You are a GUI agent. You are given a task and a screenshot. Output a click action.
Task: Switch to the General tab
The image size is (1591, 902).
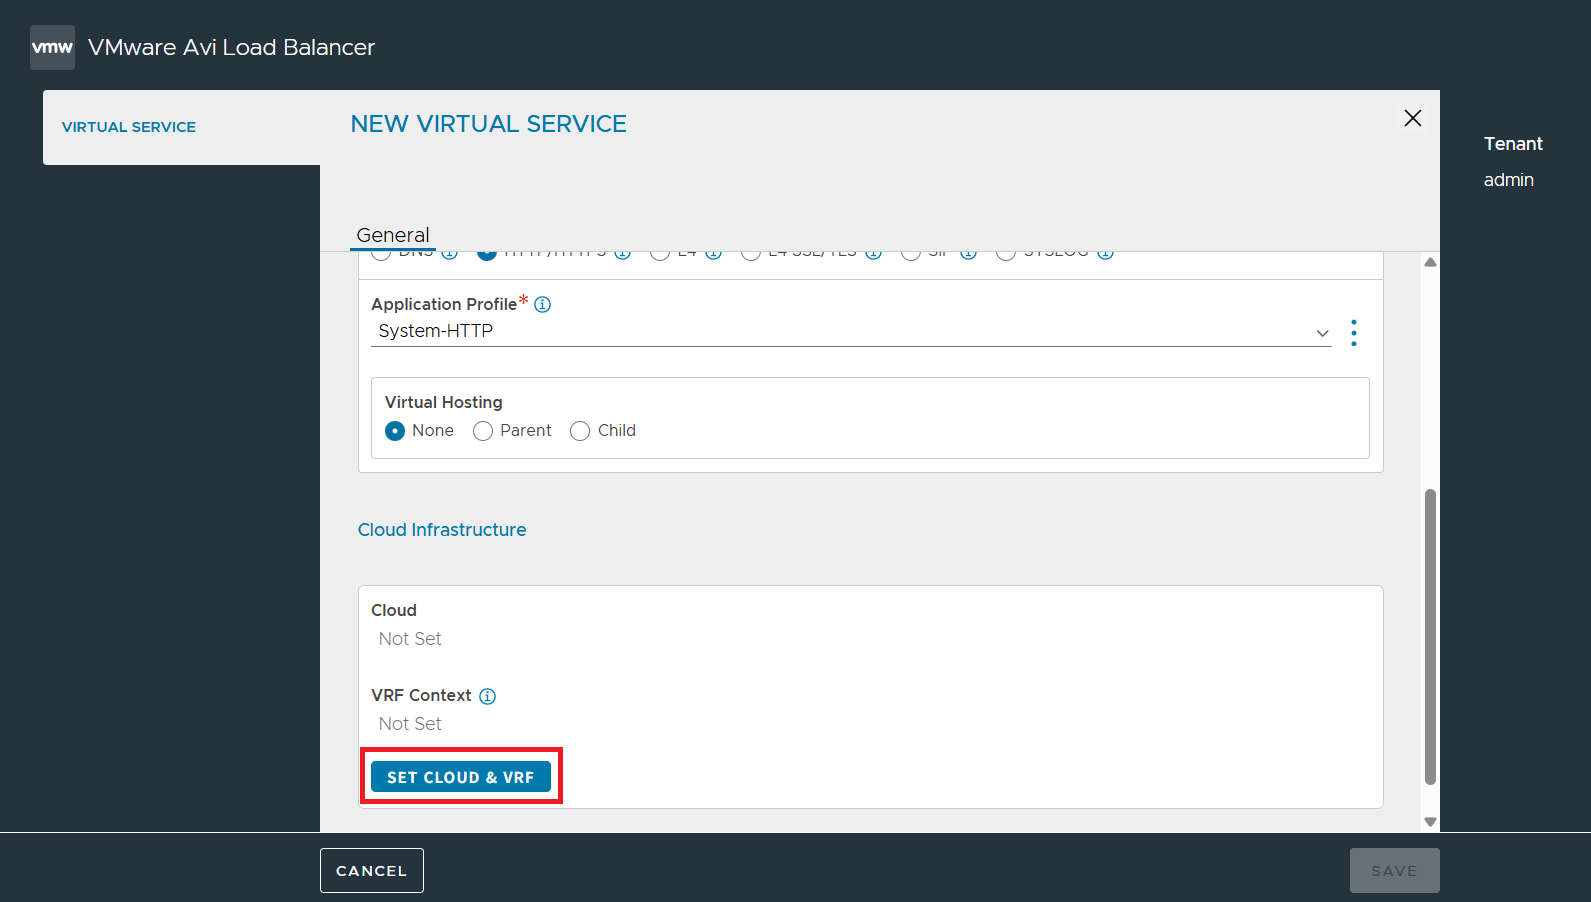point(393,235)
